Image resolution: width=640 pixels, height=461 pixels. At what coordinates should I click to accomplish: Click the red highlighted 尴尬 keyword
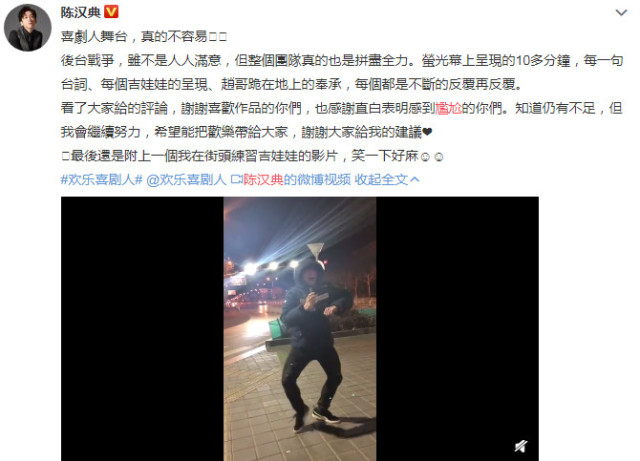tap(448, 108)
